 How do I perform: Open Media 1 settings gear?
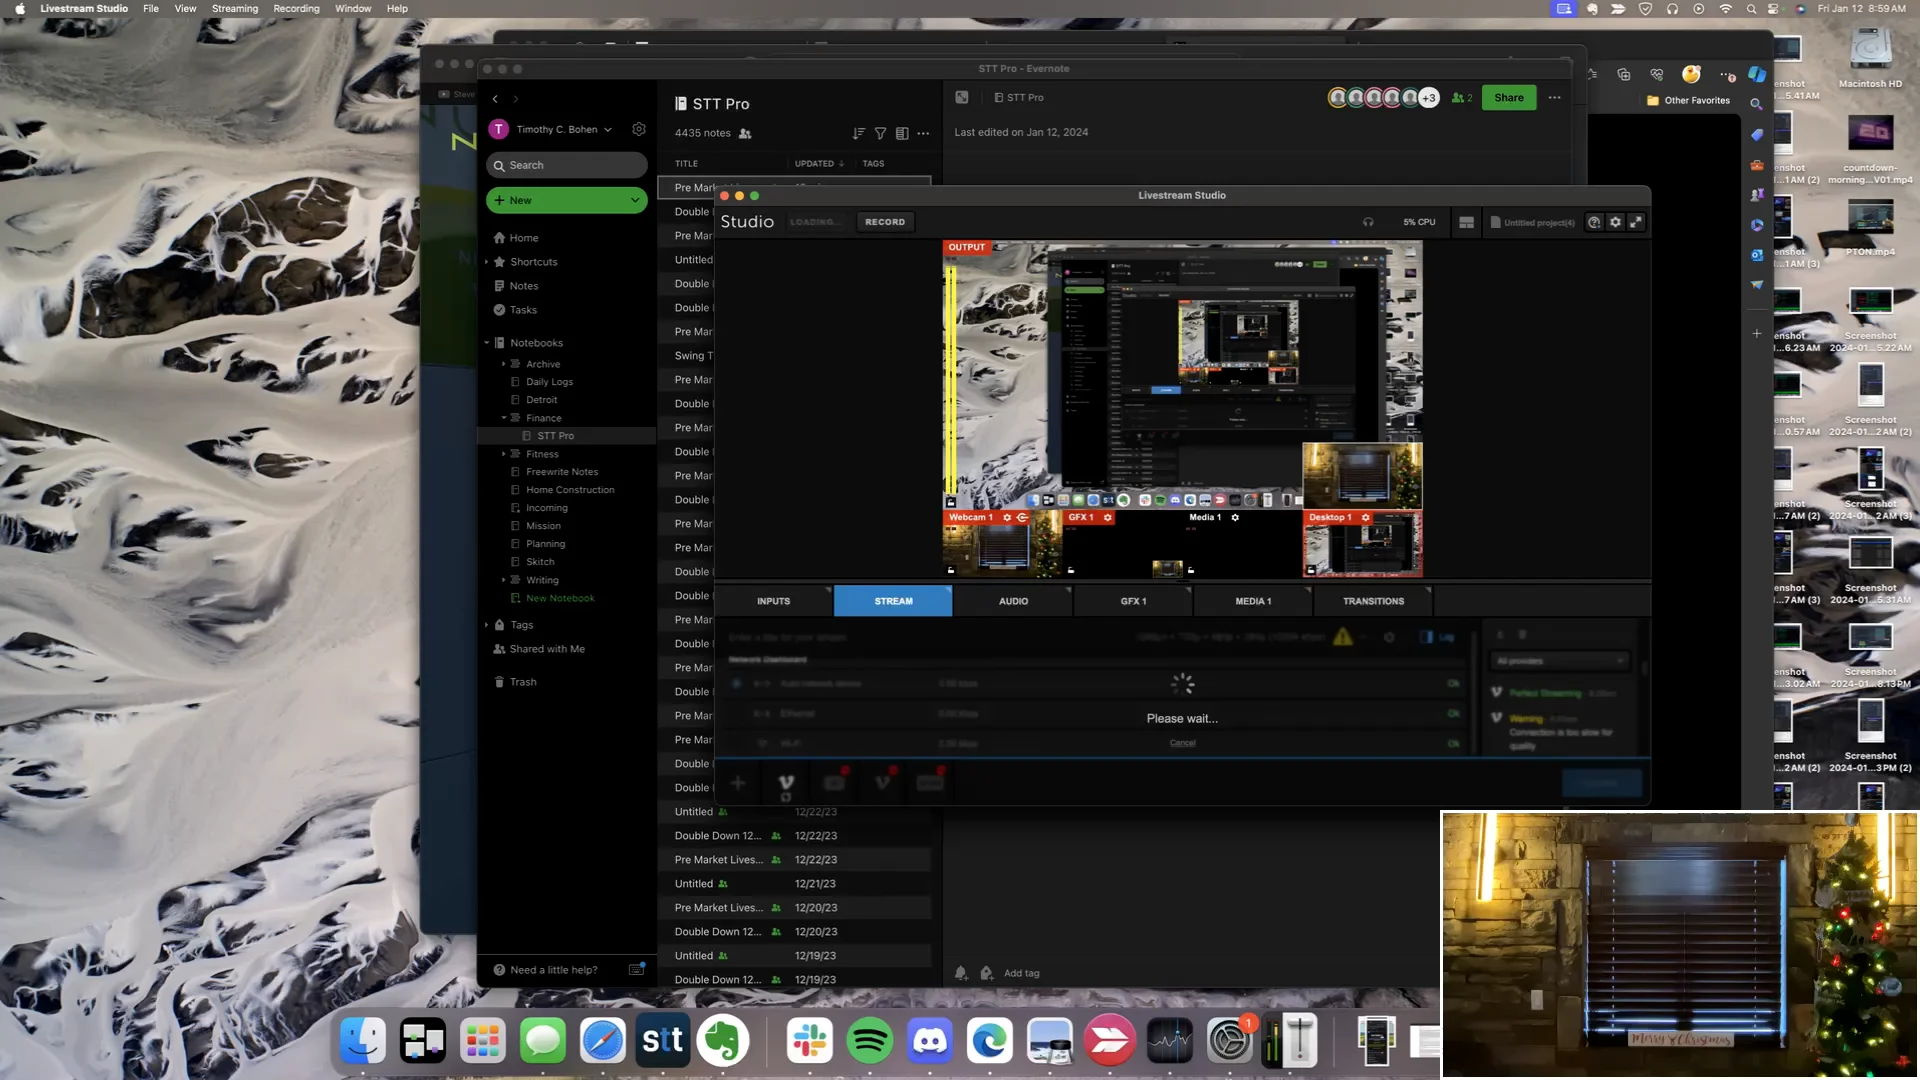pos(1235,518)
